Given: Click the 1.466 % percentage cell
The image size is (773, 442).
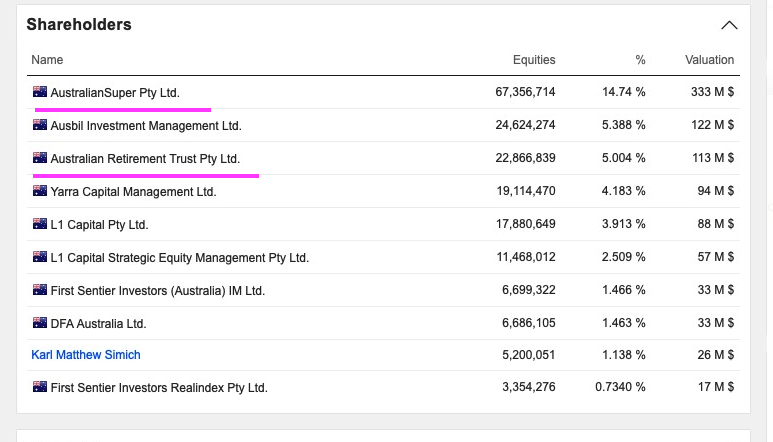Looking at the screenshot, I should point(624,290).
